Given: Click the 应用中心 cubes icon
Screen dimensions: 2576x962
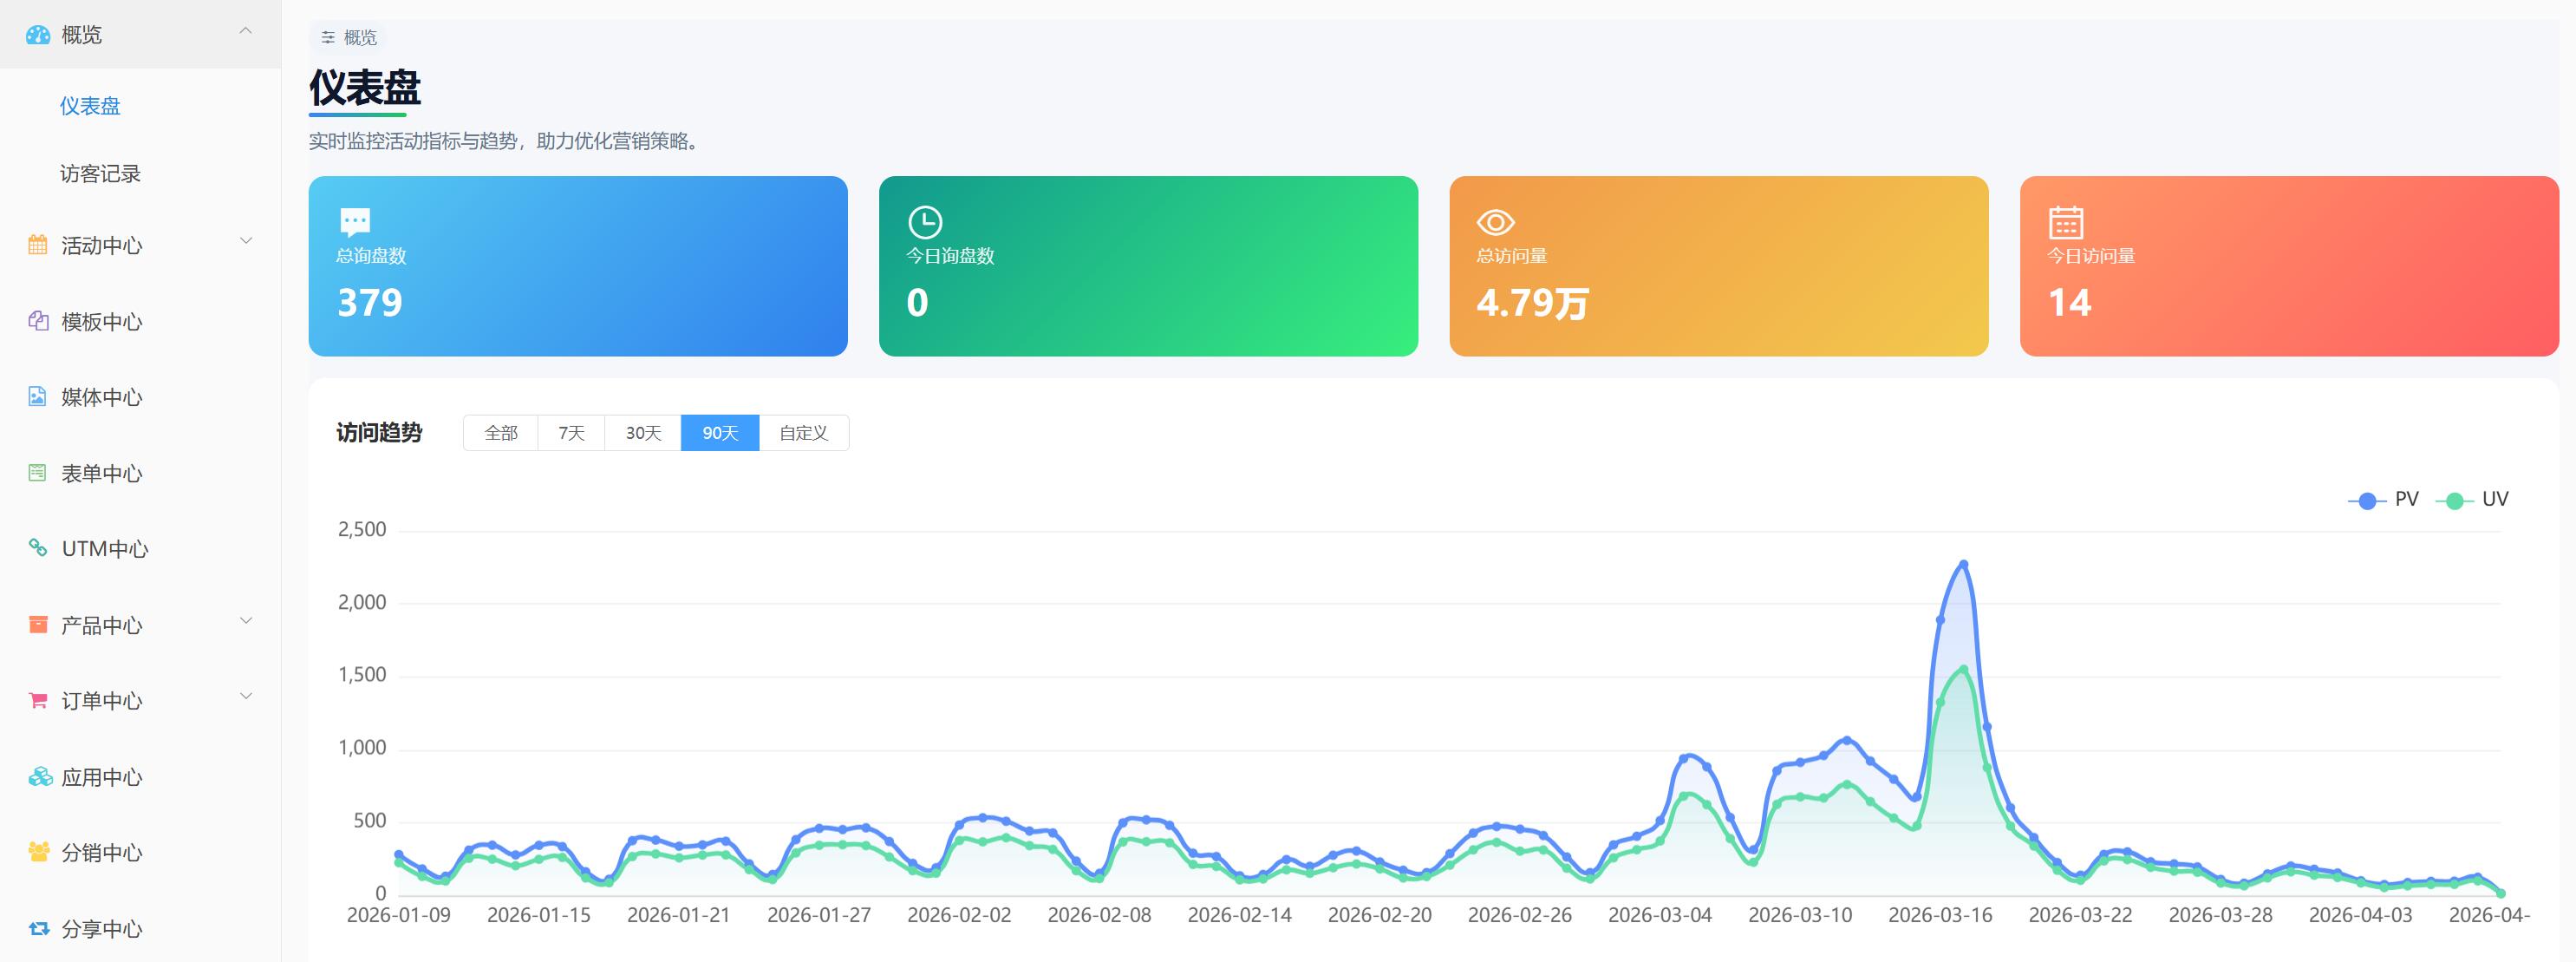Looking at the screenshot, I should click(39, 777).
